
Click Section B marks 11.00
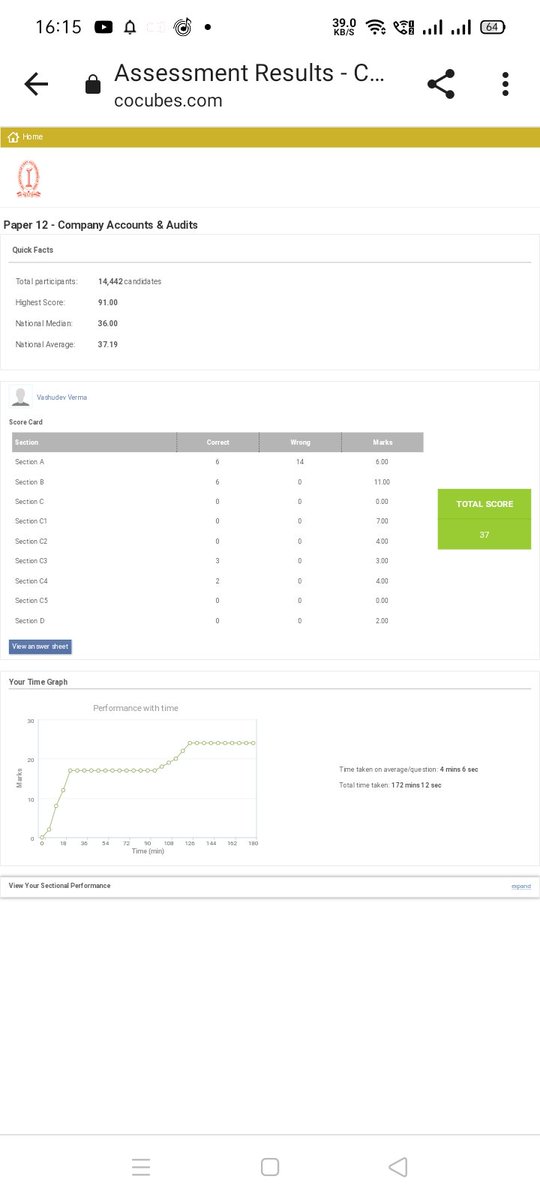[x=382, y=482]
